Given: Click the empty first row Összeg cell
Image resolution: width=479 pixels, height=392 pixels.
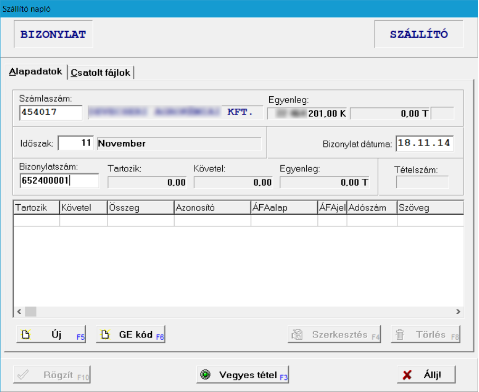Looking at the screenshot, I should click(141, 221).
